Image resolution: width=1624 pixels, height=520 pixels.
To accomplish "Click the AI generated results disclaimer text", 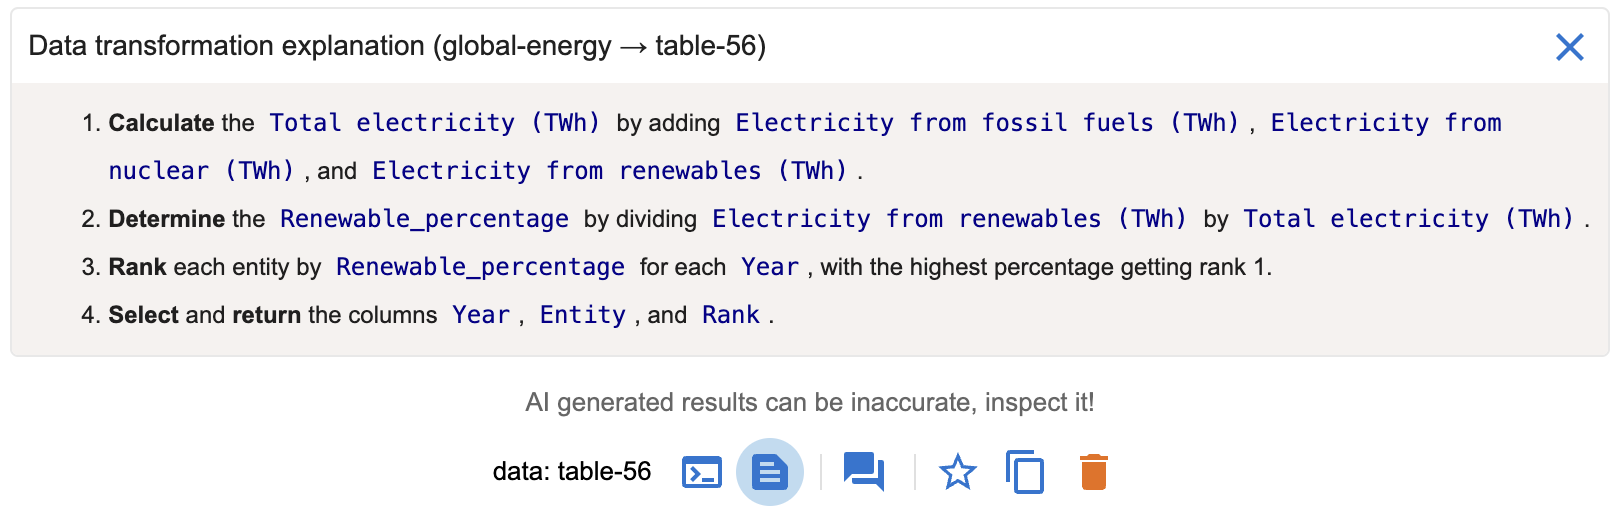I will coord(810,403).
